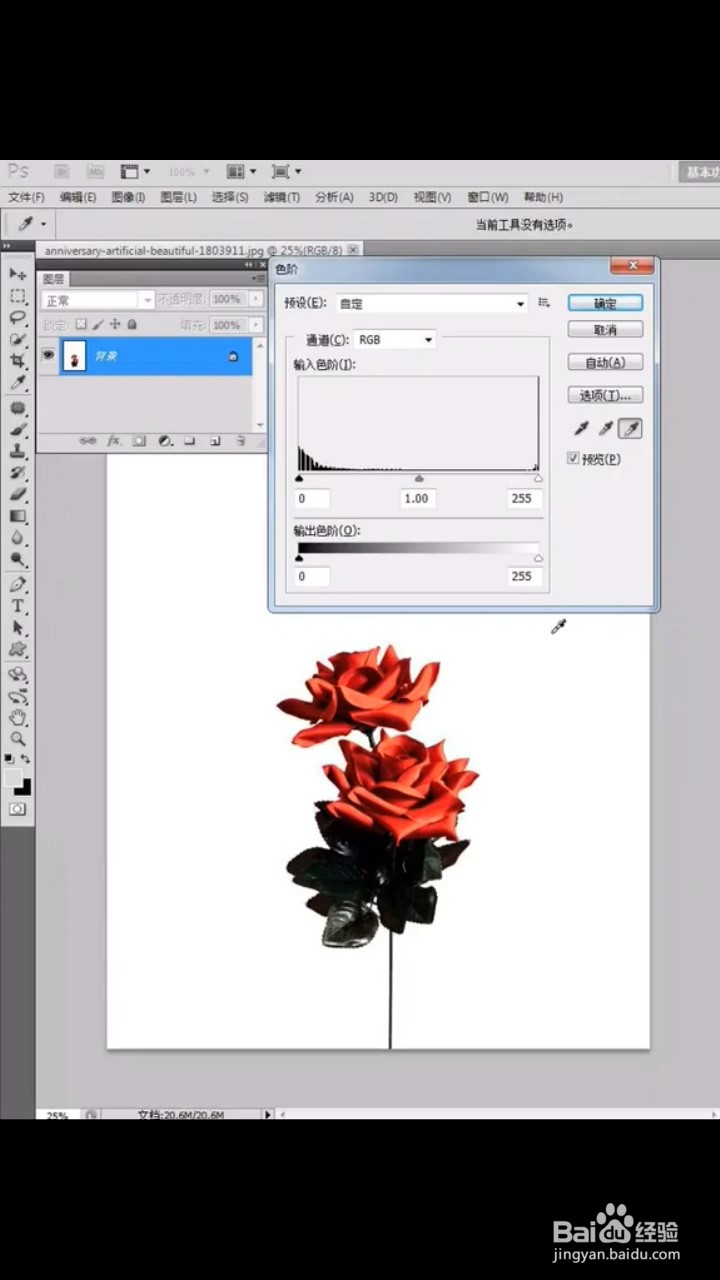Select the Dodge tool

pyautogui.click(x=18, y=560)
